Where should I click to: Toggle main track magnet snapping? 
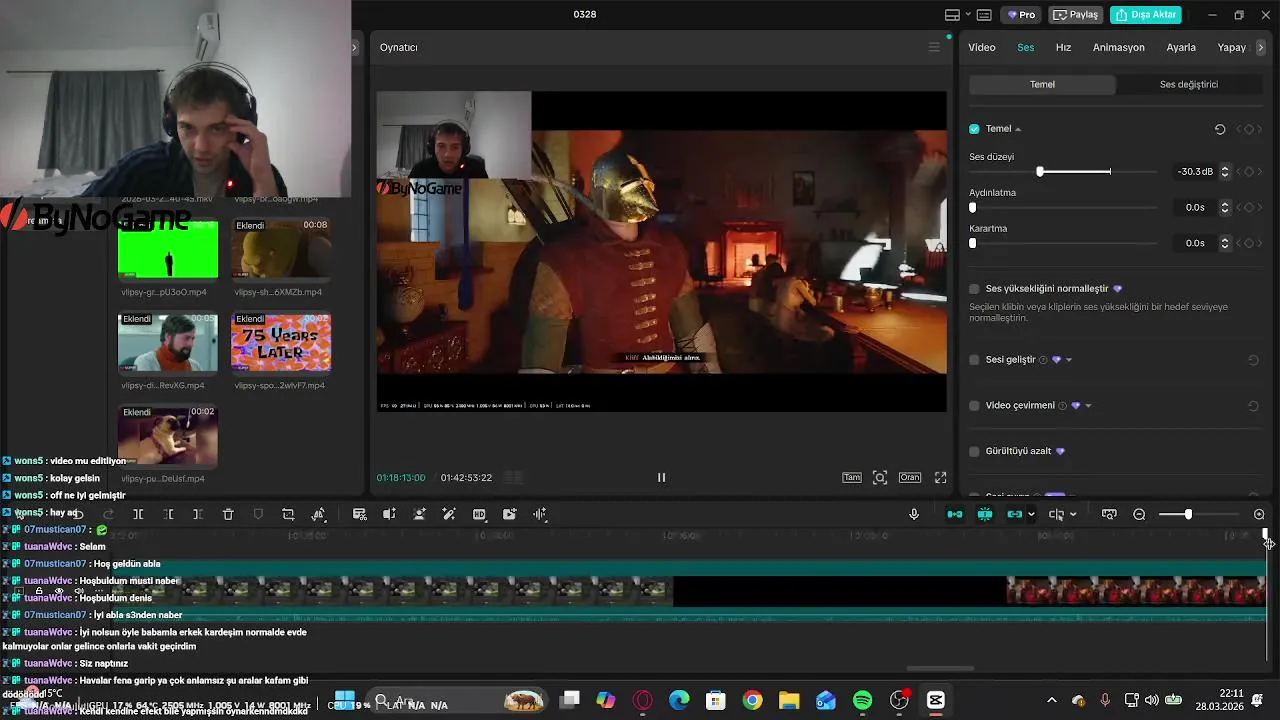point(955,514)
